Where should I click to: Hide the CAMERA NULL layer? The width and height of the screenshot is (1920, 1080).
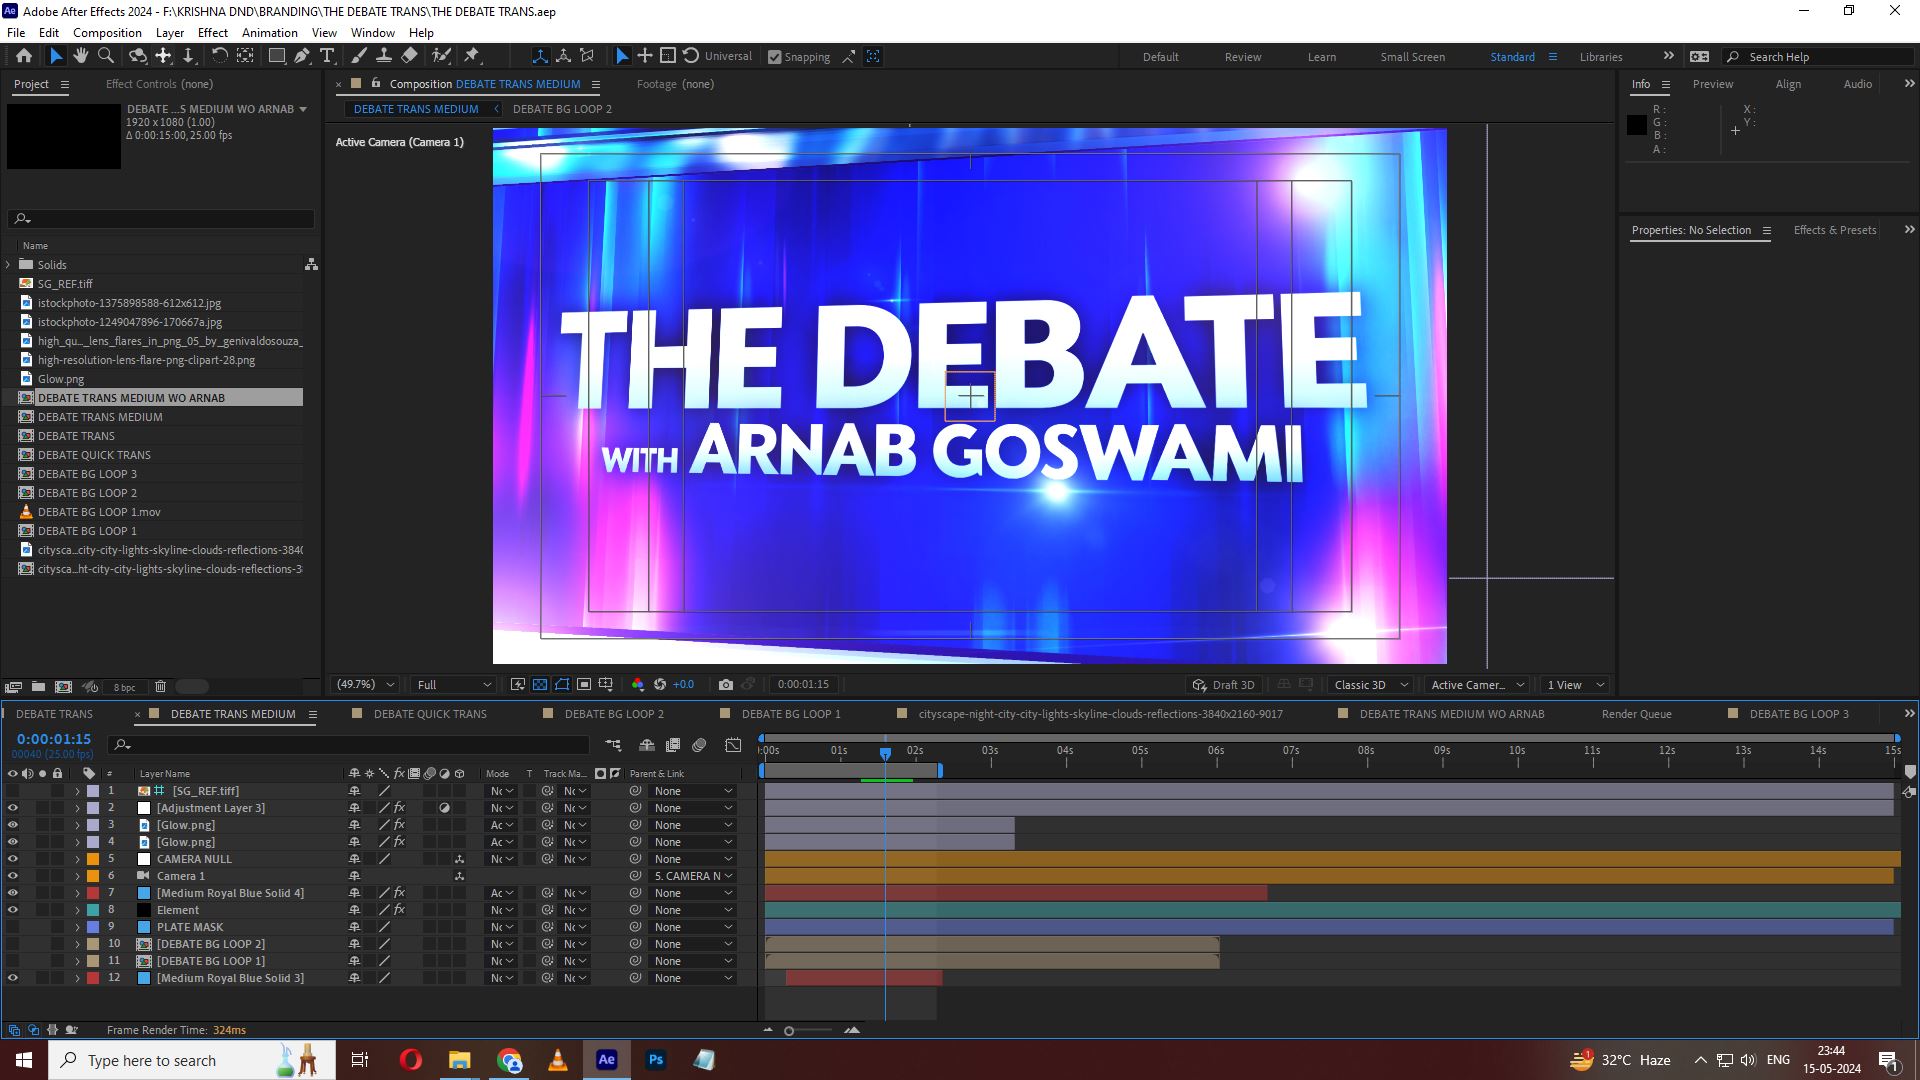point(13,859)
